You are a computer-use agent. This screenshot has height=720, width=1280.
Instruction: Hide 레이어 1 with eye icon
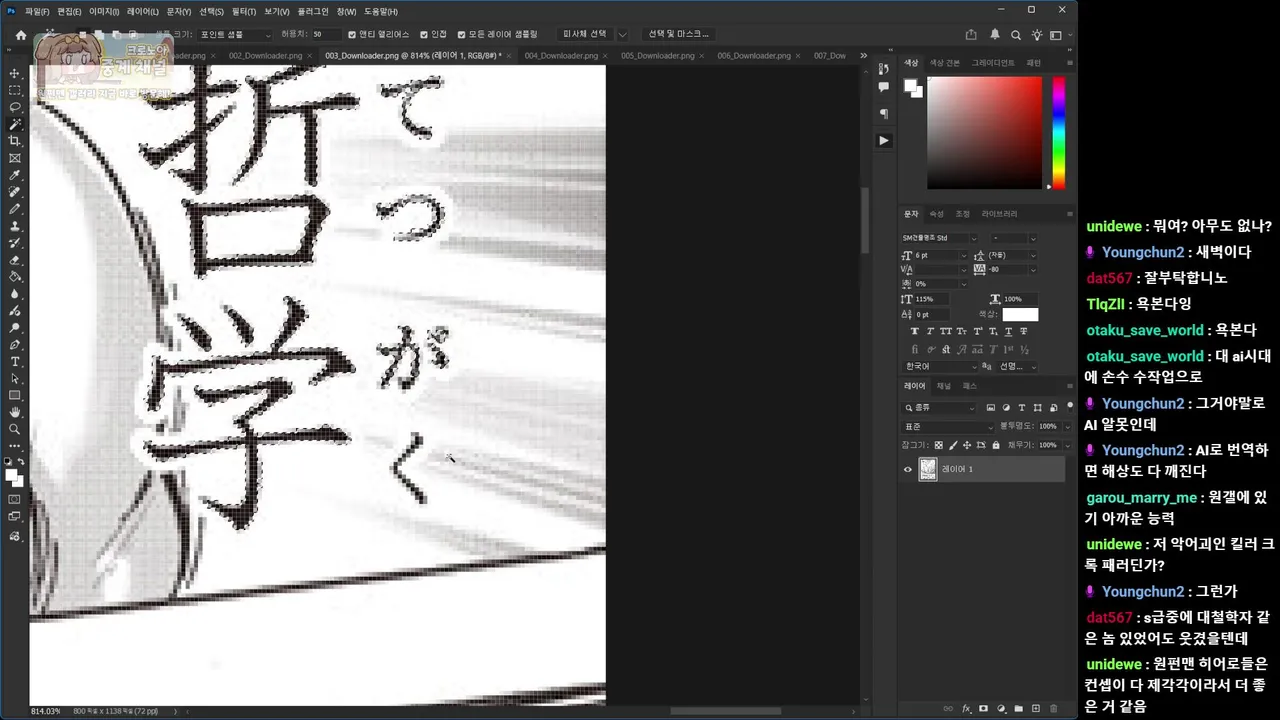pyautogui.click(x=908, y=469)
